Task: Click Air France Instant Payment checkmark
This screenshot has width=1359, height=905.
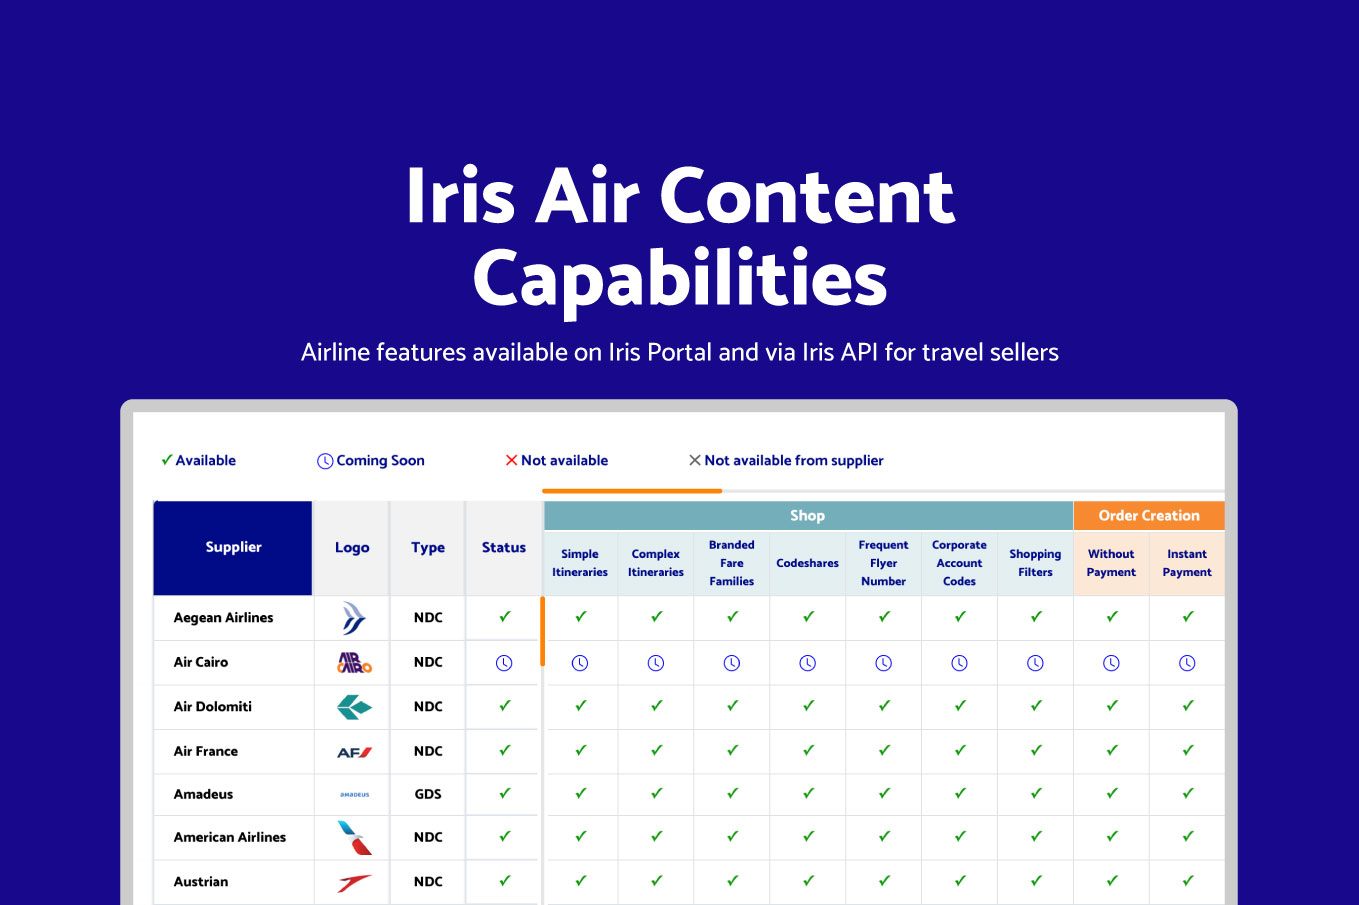Action: (x=1188, y=750)
